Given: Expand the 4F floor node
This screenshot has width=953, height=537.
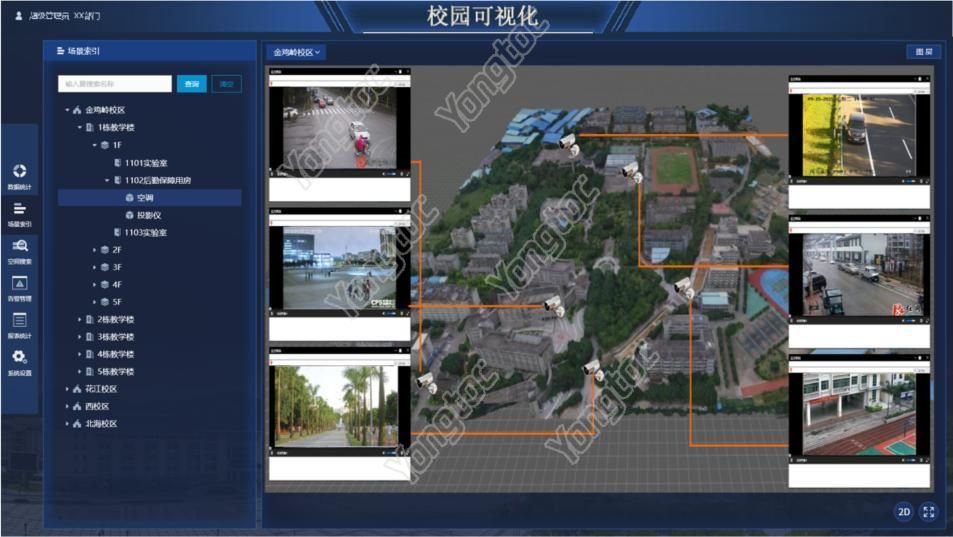Looking at the screenshot, I should [x=94, y=284].
